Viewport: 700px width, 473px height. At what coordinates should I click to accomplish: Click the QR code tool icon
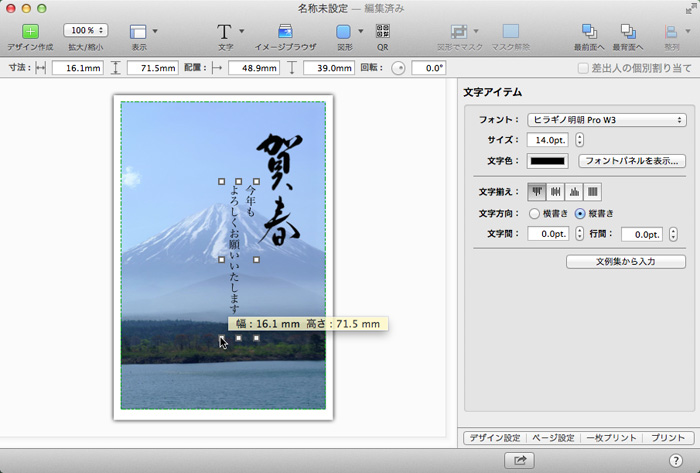[x=382, y=32]
